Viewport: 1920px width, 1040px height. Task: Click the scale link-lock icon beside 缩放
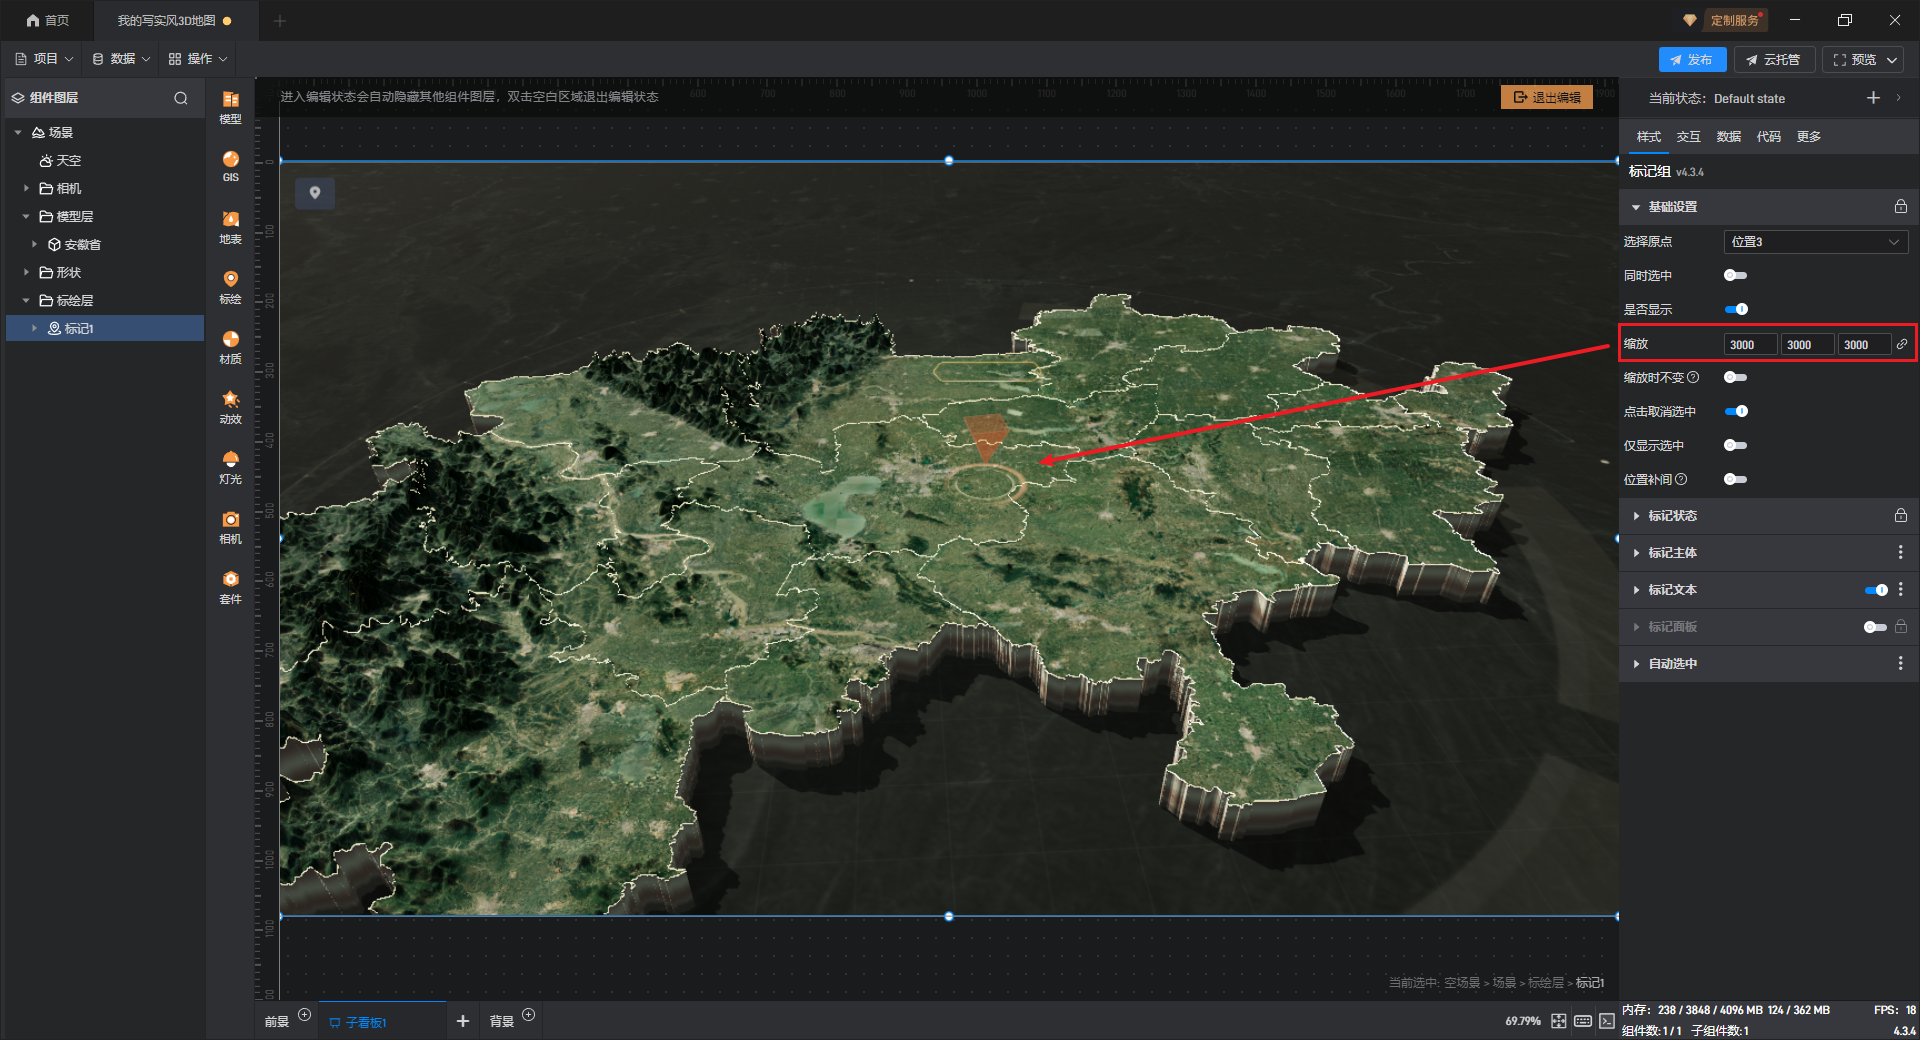pos(1901,344)
